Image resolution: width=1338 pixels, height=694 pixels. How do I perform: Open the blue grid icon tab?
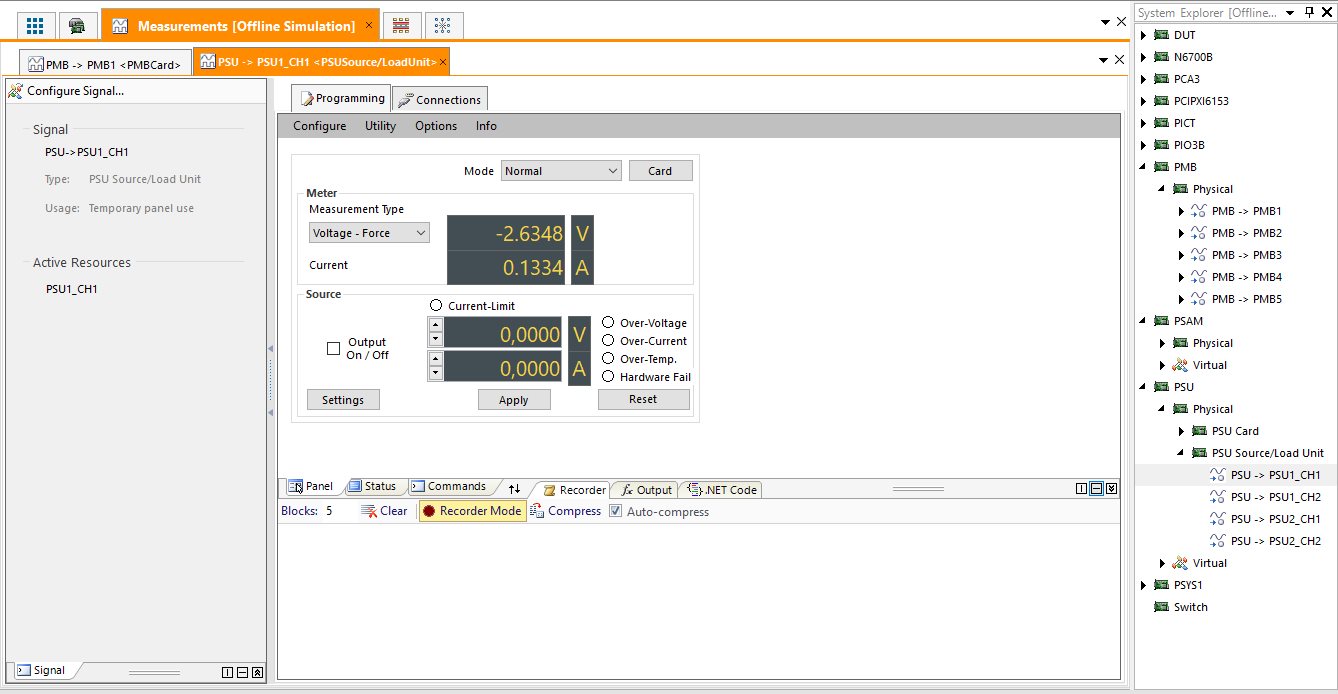35,26
